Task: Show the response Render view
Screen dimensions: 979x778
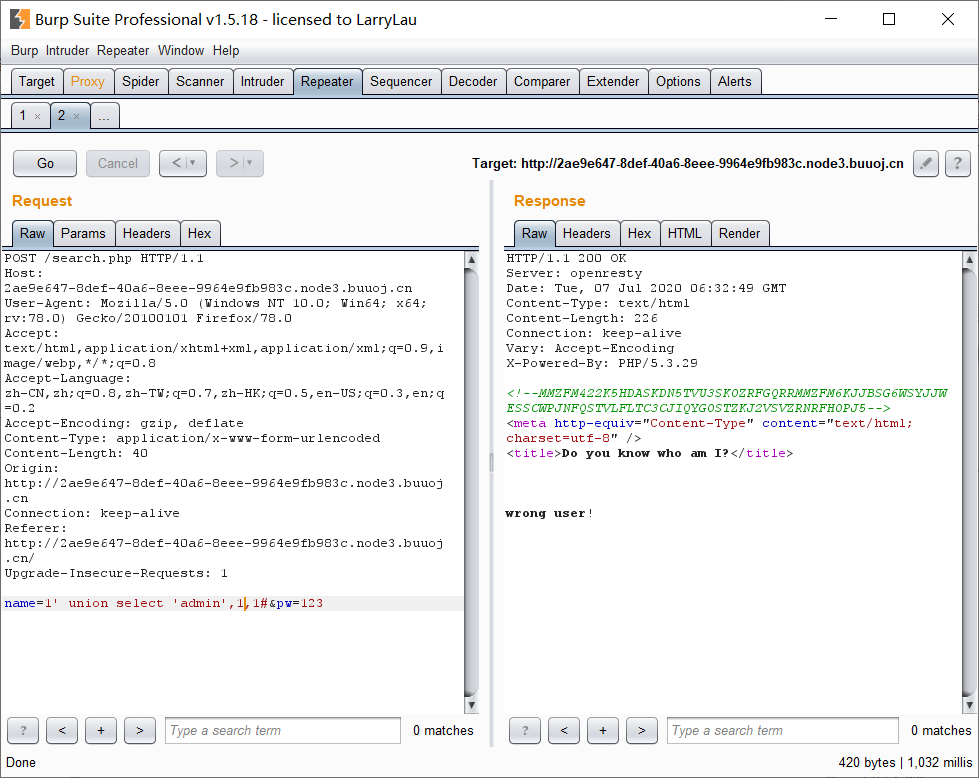Action: pos(740,234)
